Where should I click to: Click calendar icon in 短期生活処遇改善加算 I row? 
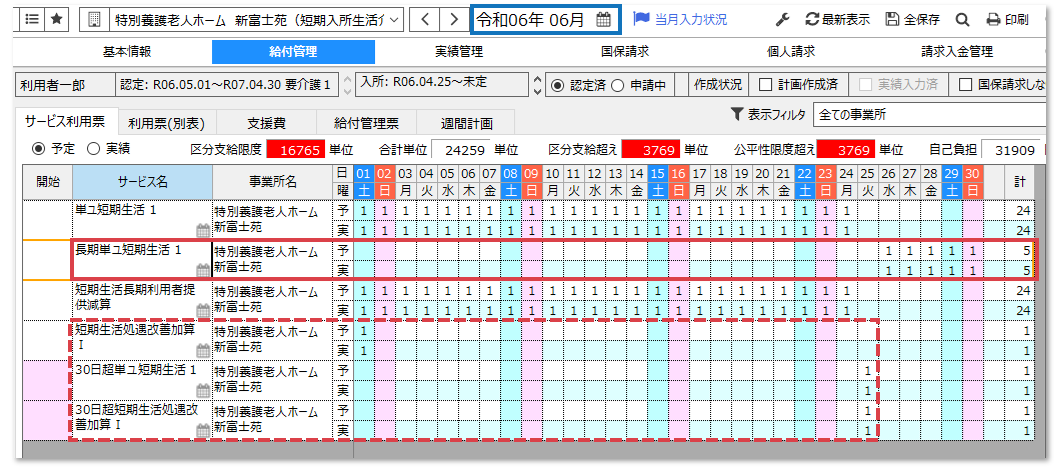coord(203,351)
